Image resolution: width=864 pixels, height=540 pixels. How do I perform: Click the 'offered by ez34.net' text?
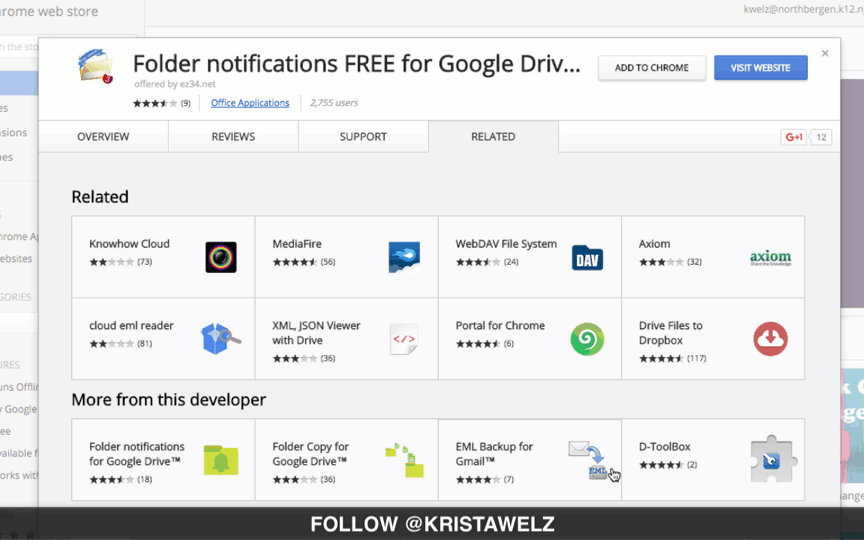(x=175, y=84)
